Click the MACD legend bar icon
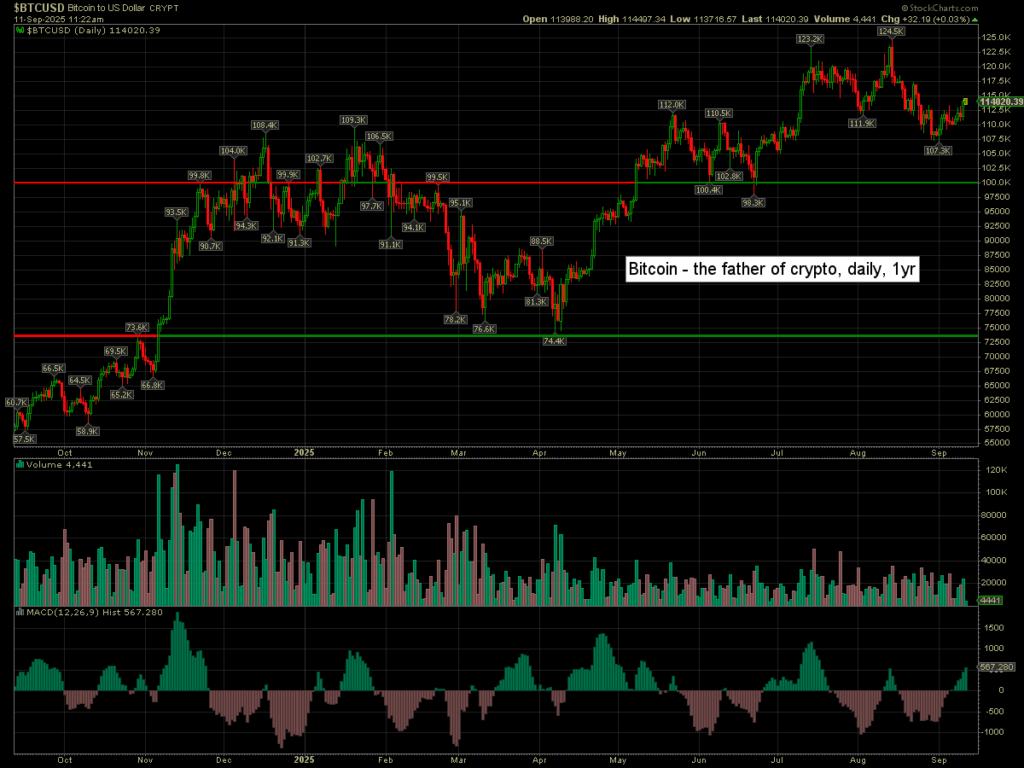Screen dimensions: 1024x768 pos(19,610)
